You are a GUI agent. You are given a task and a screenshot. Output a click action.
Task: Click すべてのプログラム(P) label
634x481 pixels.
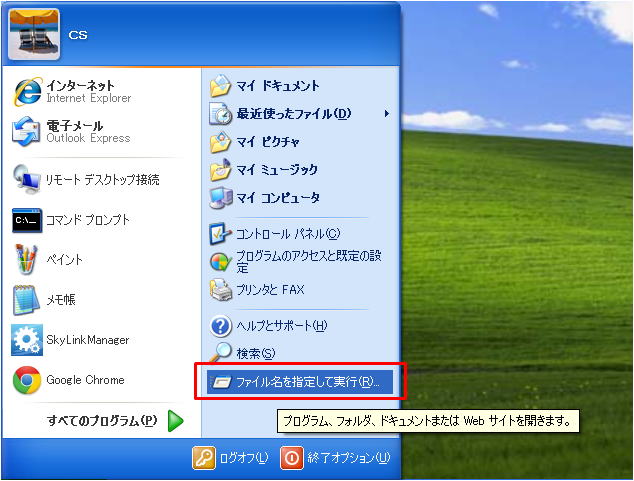click(102, 421)
